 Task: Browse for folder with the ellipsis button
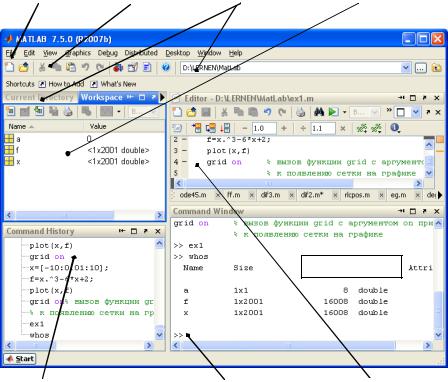click(421, 68)
